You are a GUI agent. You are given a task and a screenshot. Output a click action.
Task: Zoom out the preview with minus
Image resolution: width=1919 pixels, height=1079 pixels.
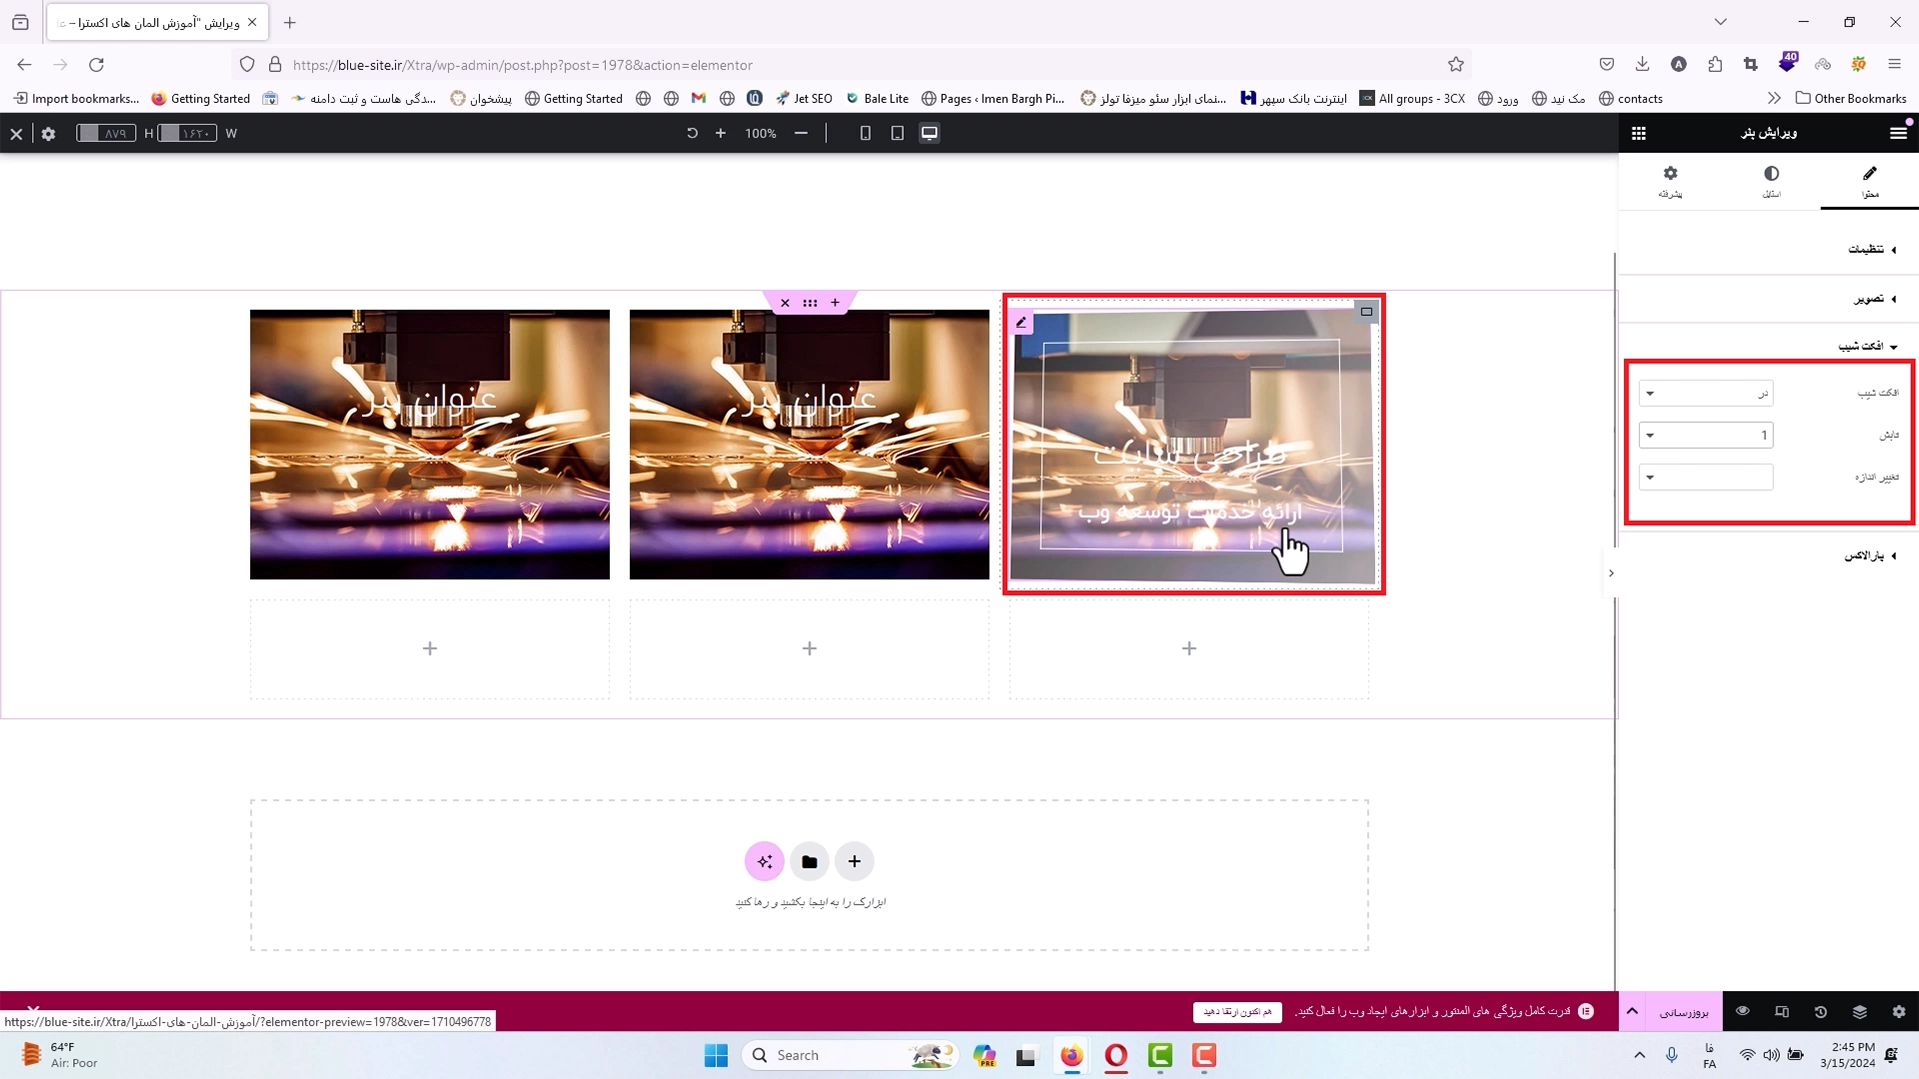tap(801, 133)
